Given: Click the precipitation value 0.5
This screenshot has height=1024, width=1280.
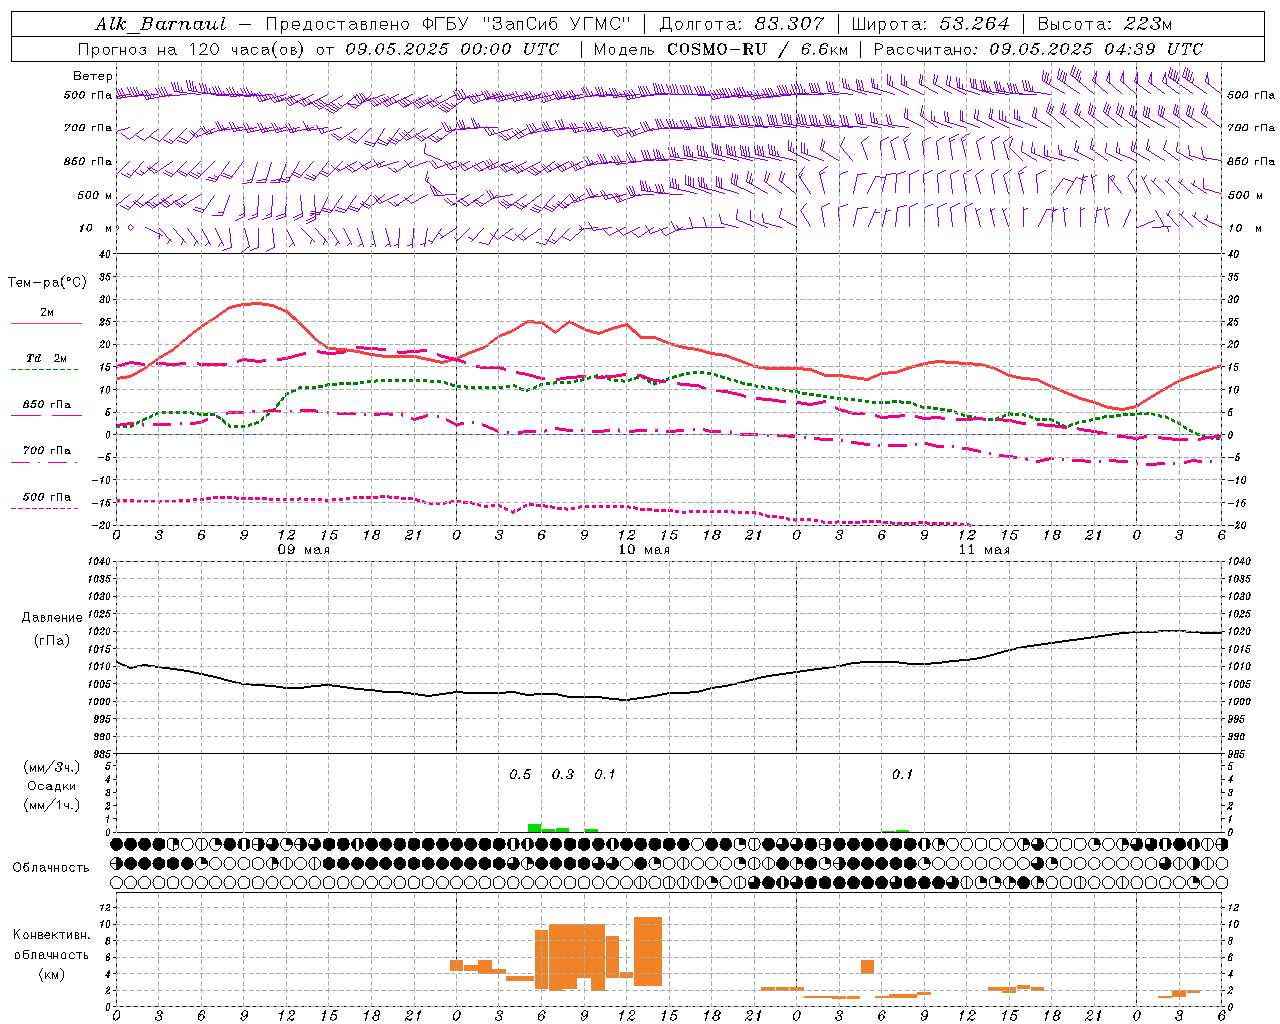Looking at the screenshot, I should 520,774.
